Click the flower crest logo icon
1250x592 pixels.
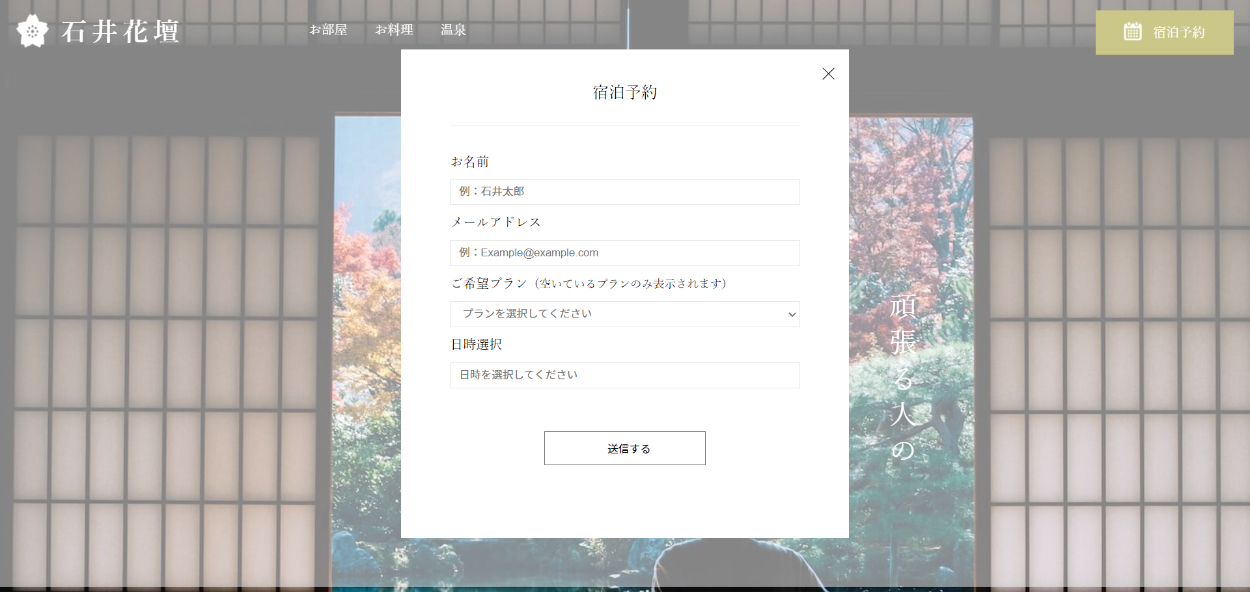coord(33,31)
